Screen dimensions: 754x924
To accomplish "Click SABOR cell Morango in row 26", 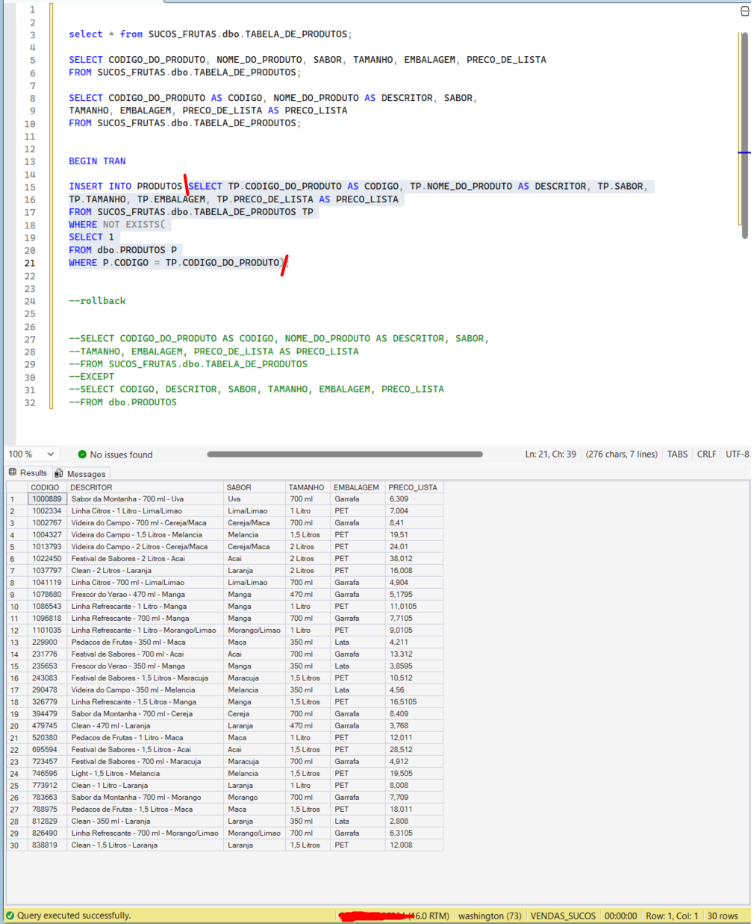I will [254, 797].
